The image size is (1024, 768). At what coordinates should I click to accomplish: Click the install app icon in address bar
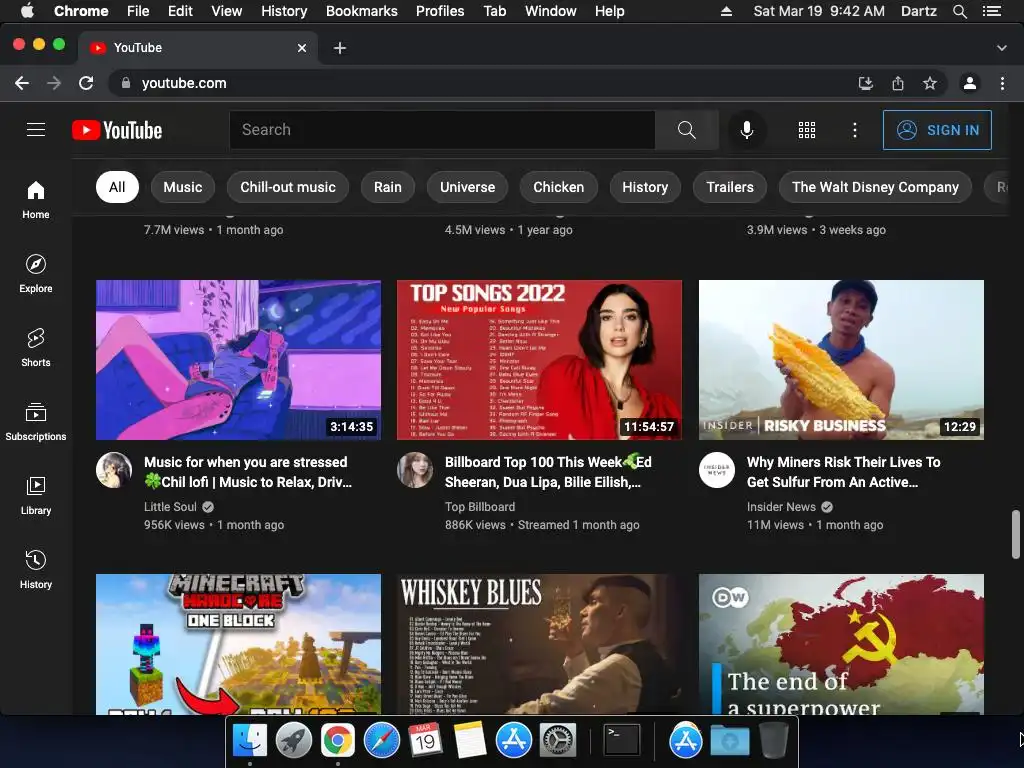pyautogui.click(x=866, y=83)
